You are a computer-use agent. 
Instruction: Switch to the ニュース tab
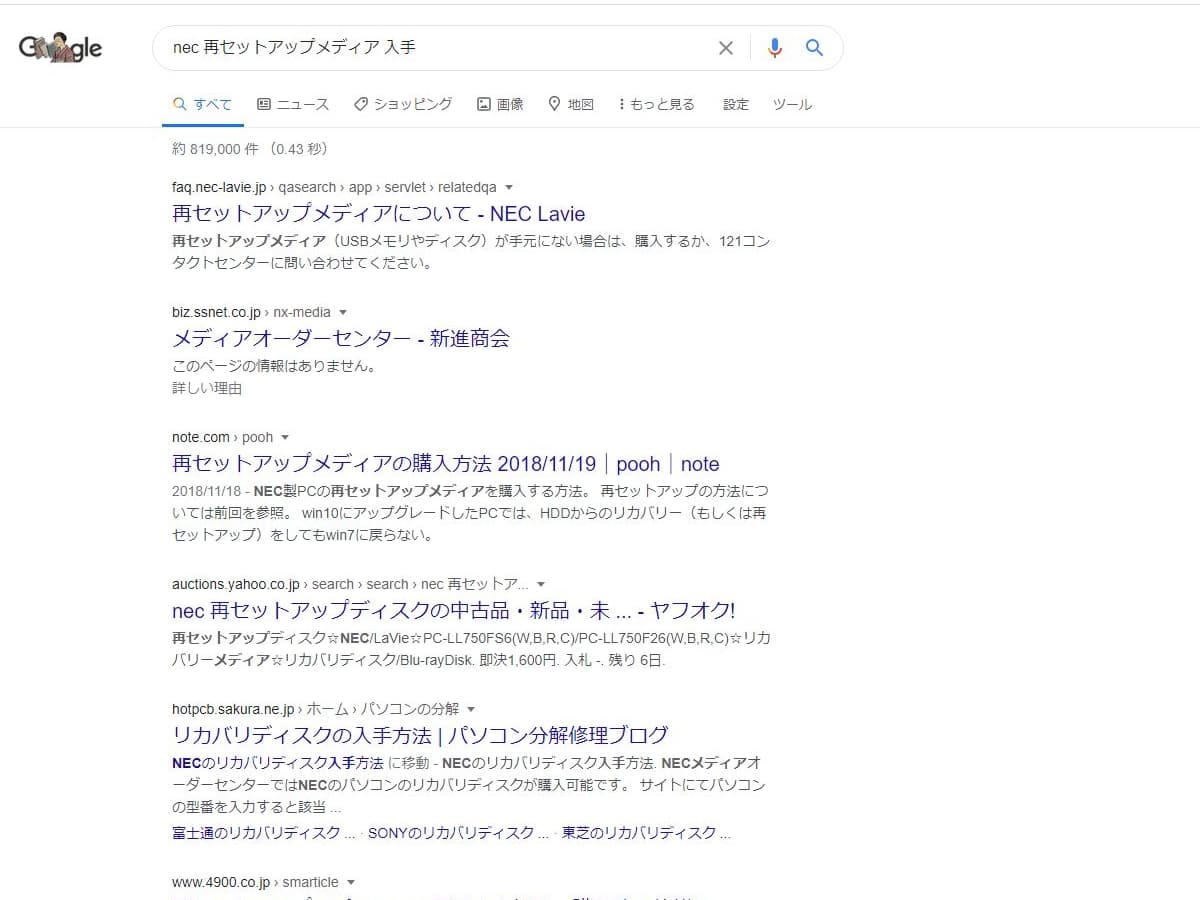tap(293, 104)
